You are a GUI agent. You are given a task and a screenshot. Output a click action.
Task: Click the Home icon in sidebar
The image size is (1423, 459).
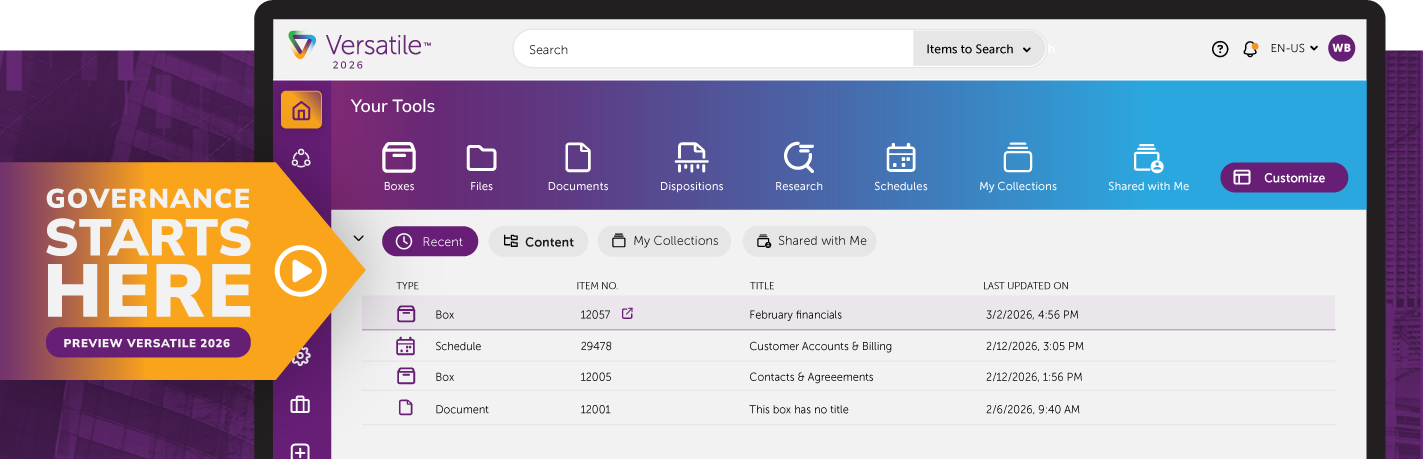tap(301, 110)
